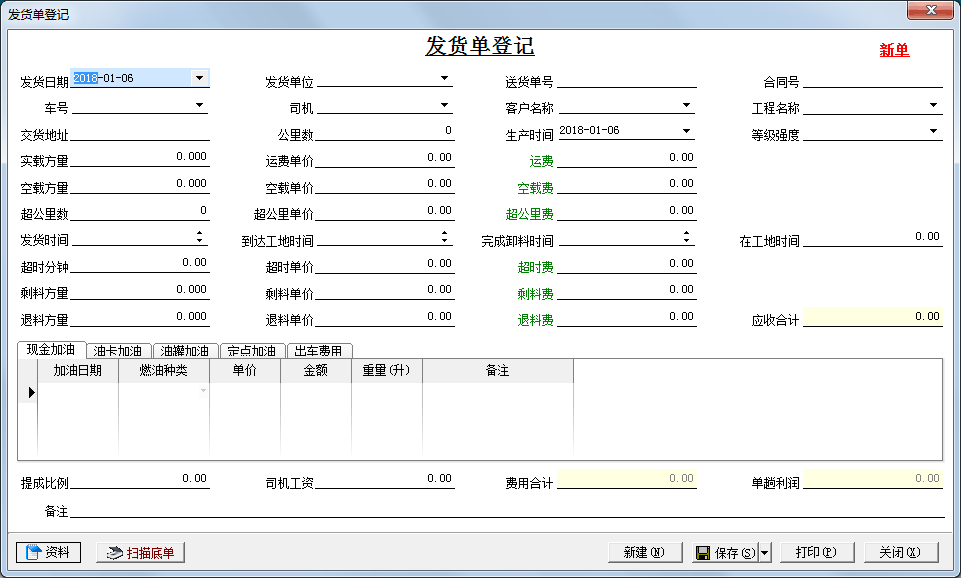Click the 退料方量 field

(x=140, y=318)
